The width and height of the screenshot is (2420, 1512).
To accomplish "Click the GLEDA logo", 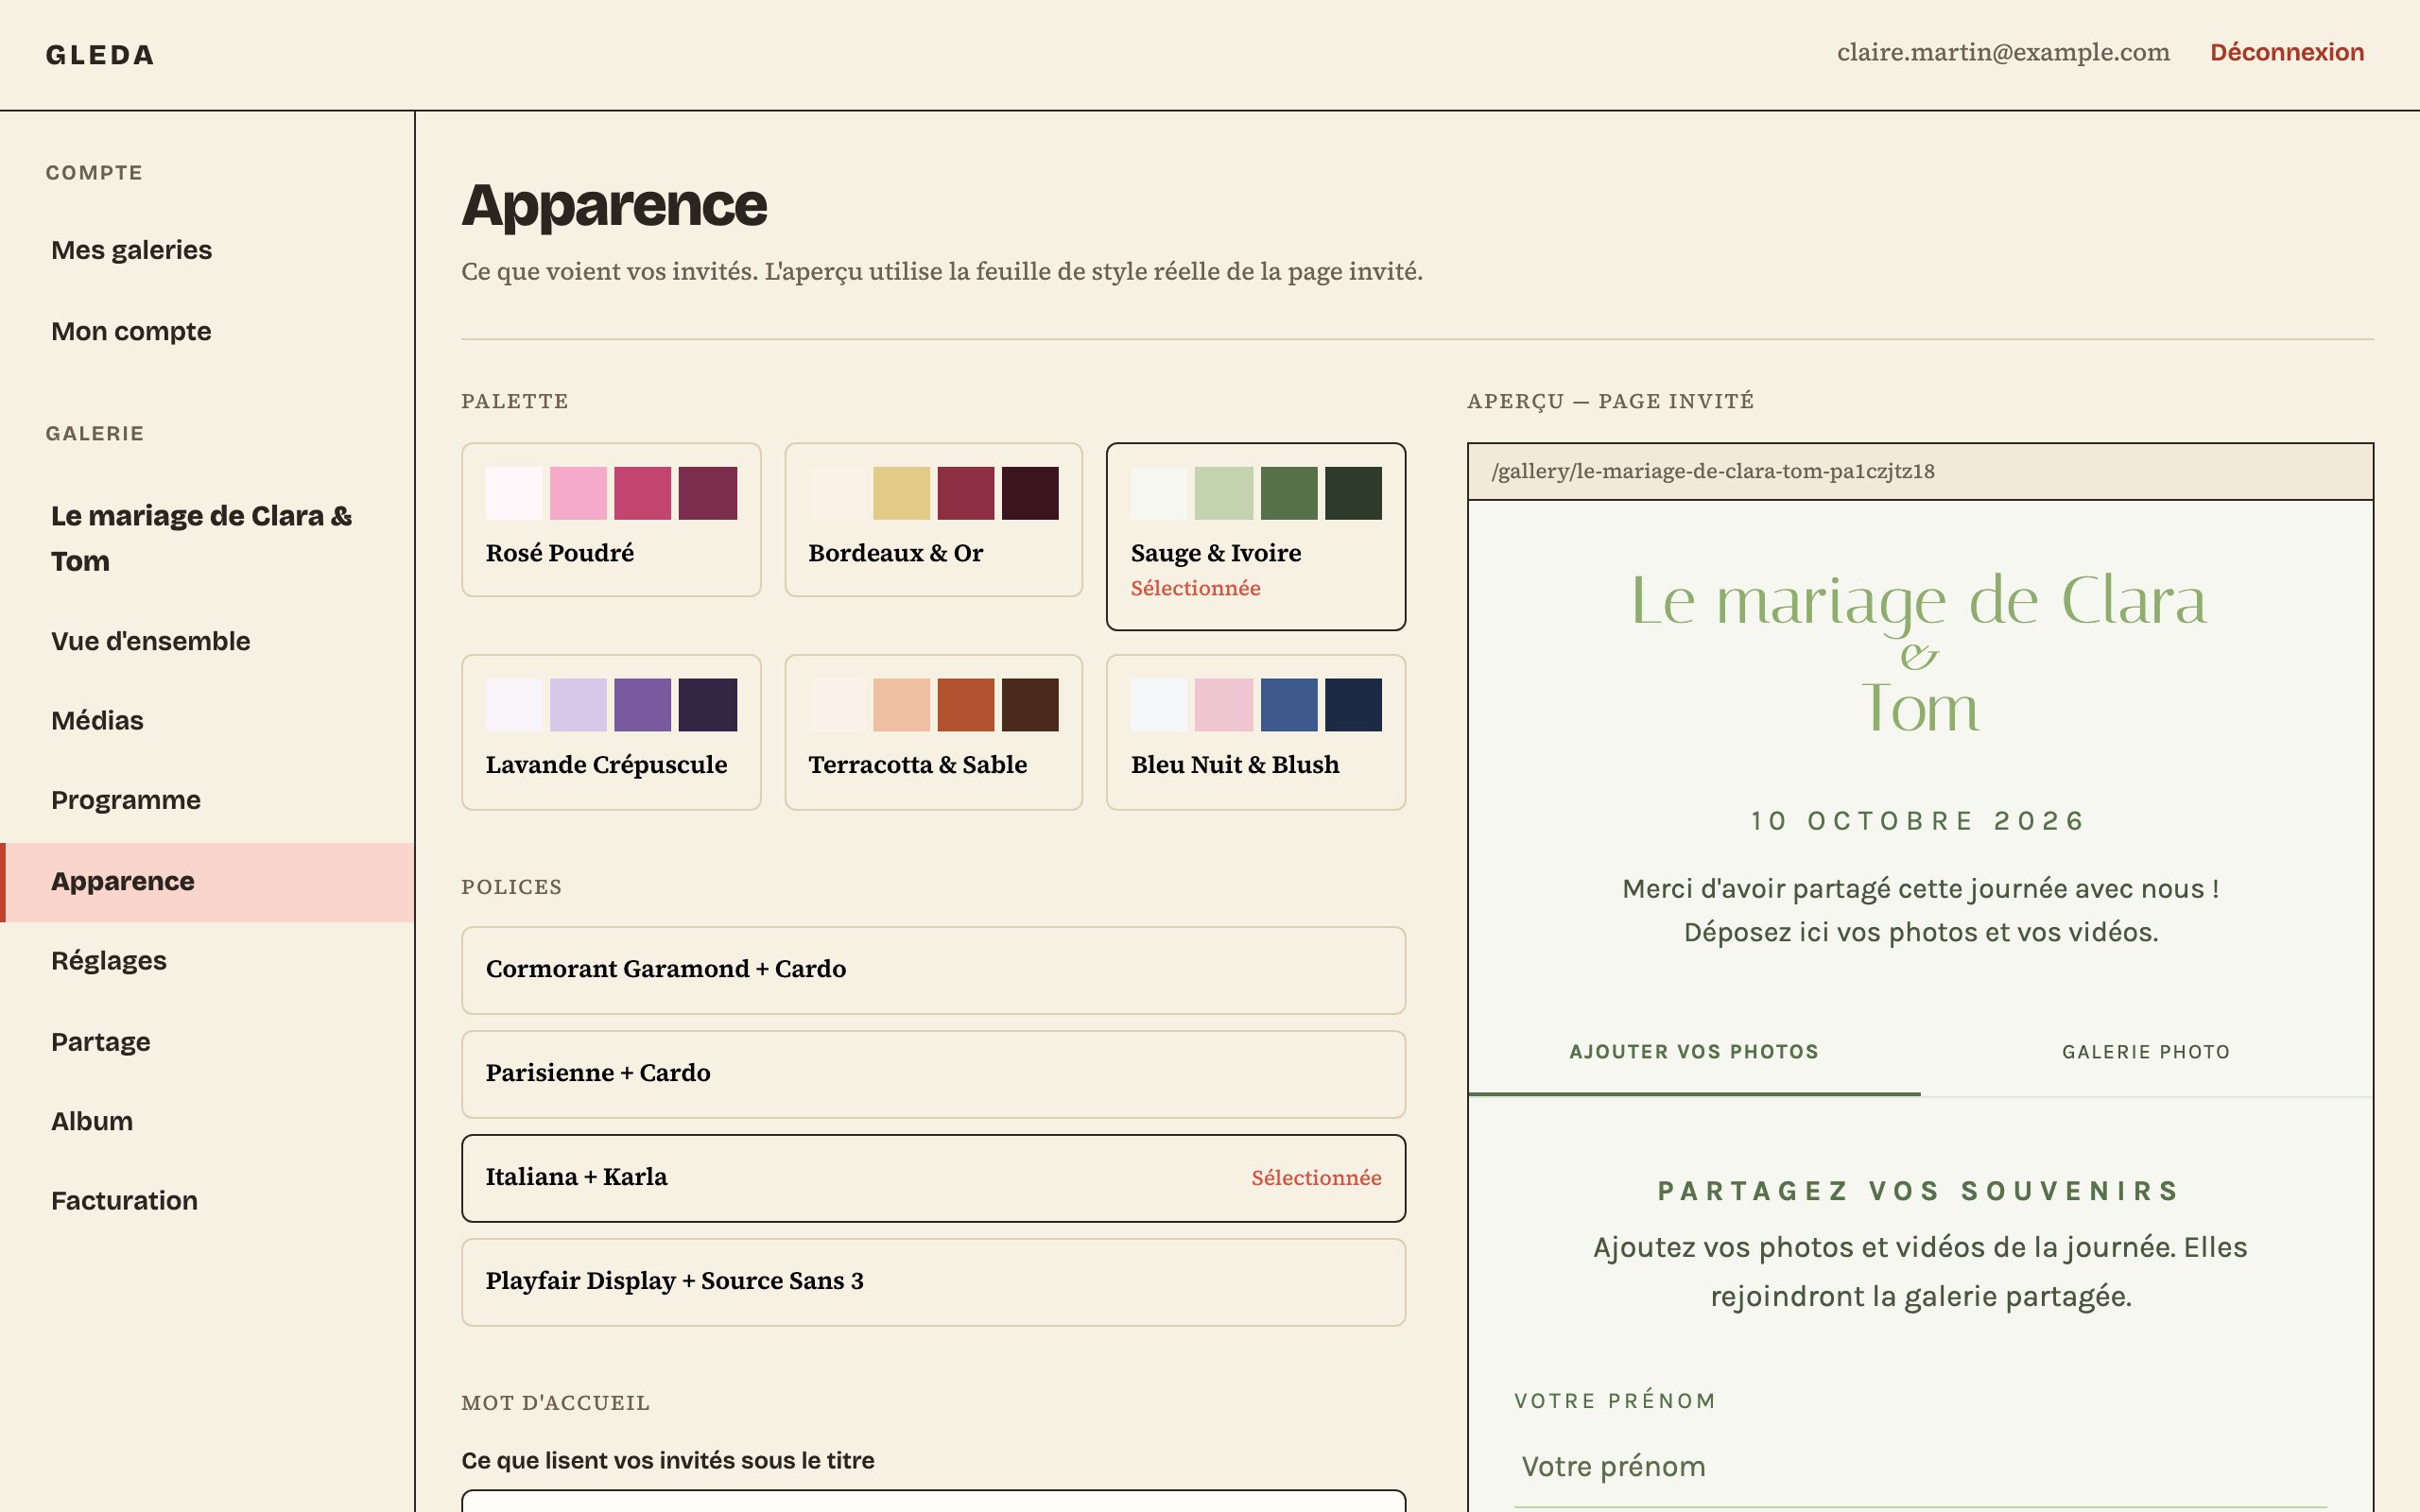I will (x=100, y=55).
